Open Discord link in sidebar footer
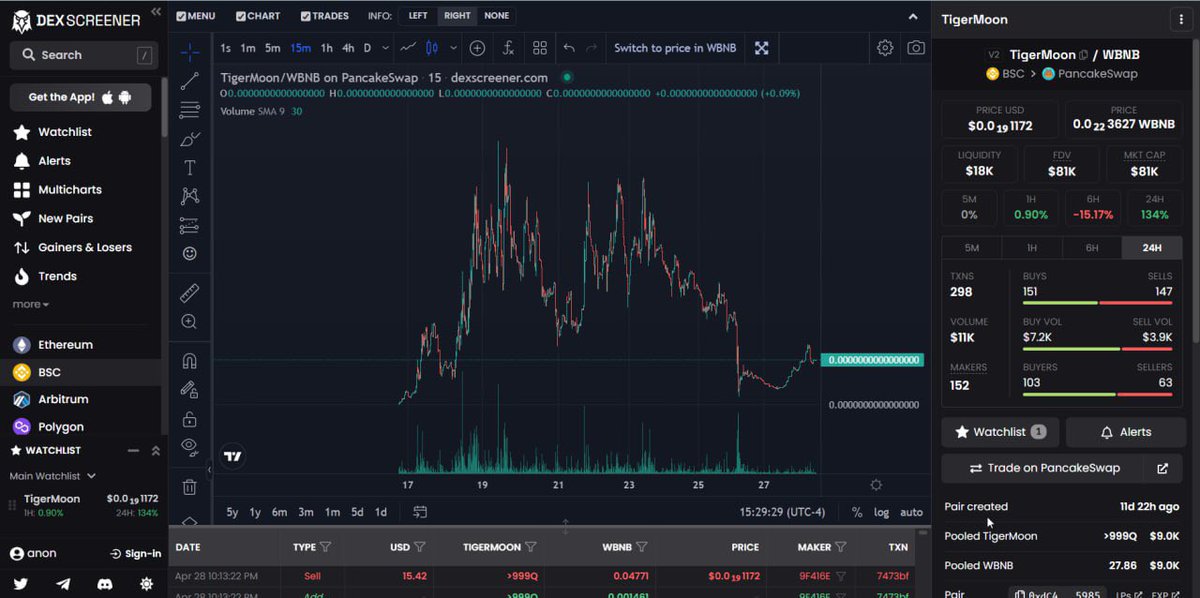Viewport: 1200px width, 598px height. 105,583
